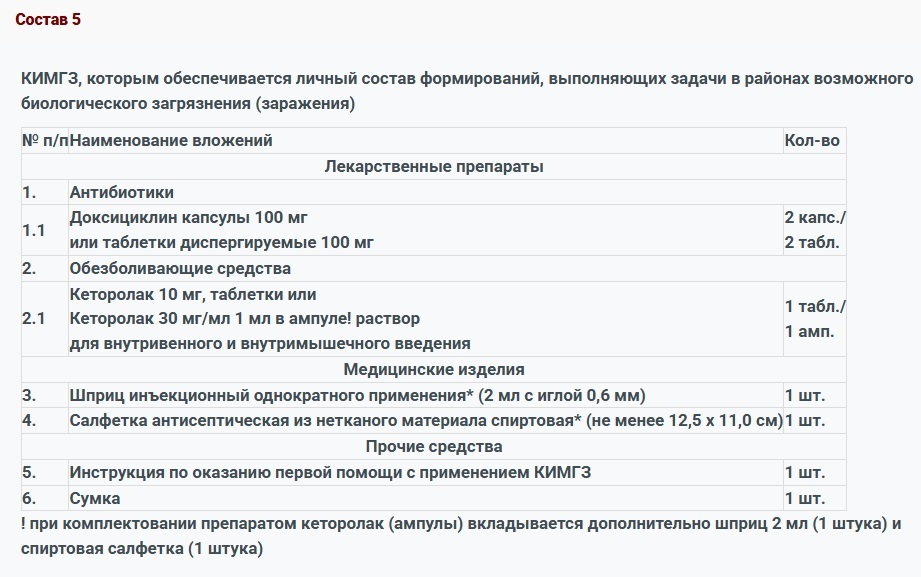This screenshot has height=577, width=921.
Task: Click the 'Состав 5' heading
Action: [x=48, y=20]
